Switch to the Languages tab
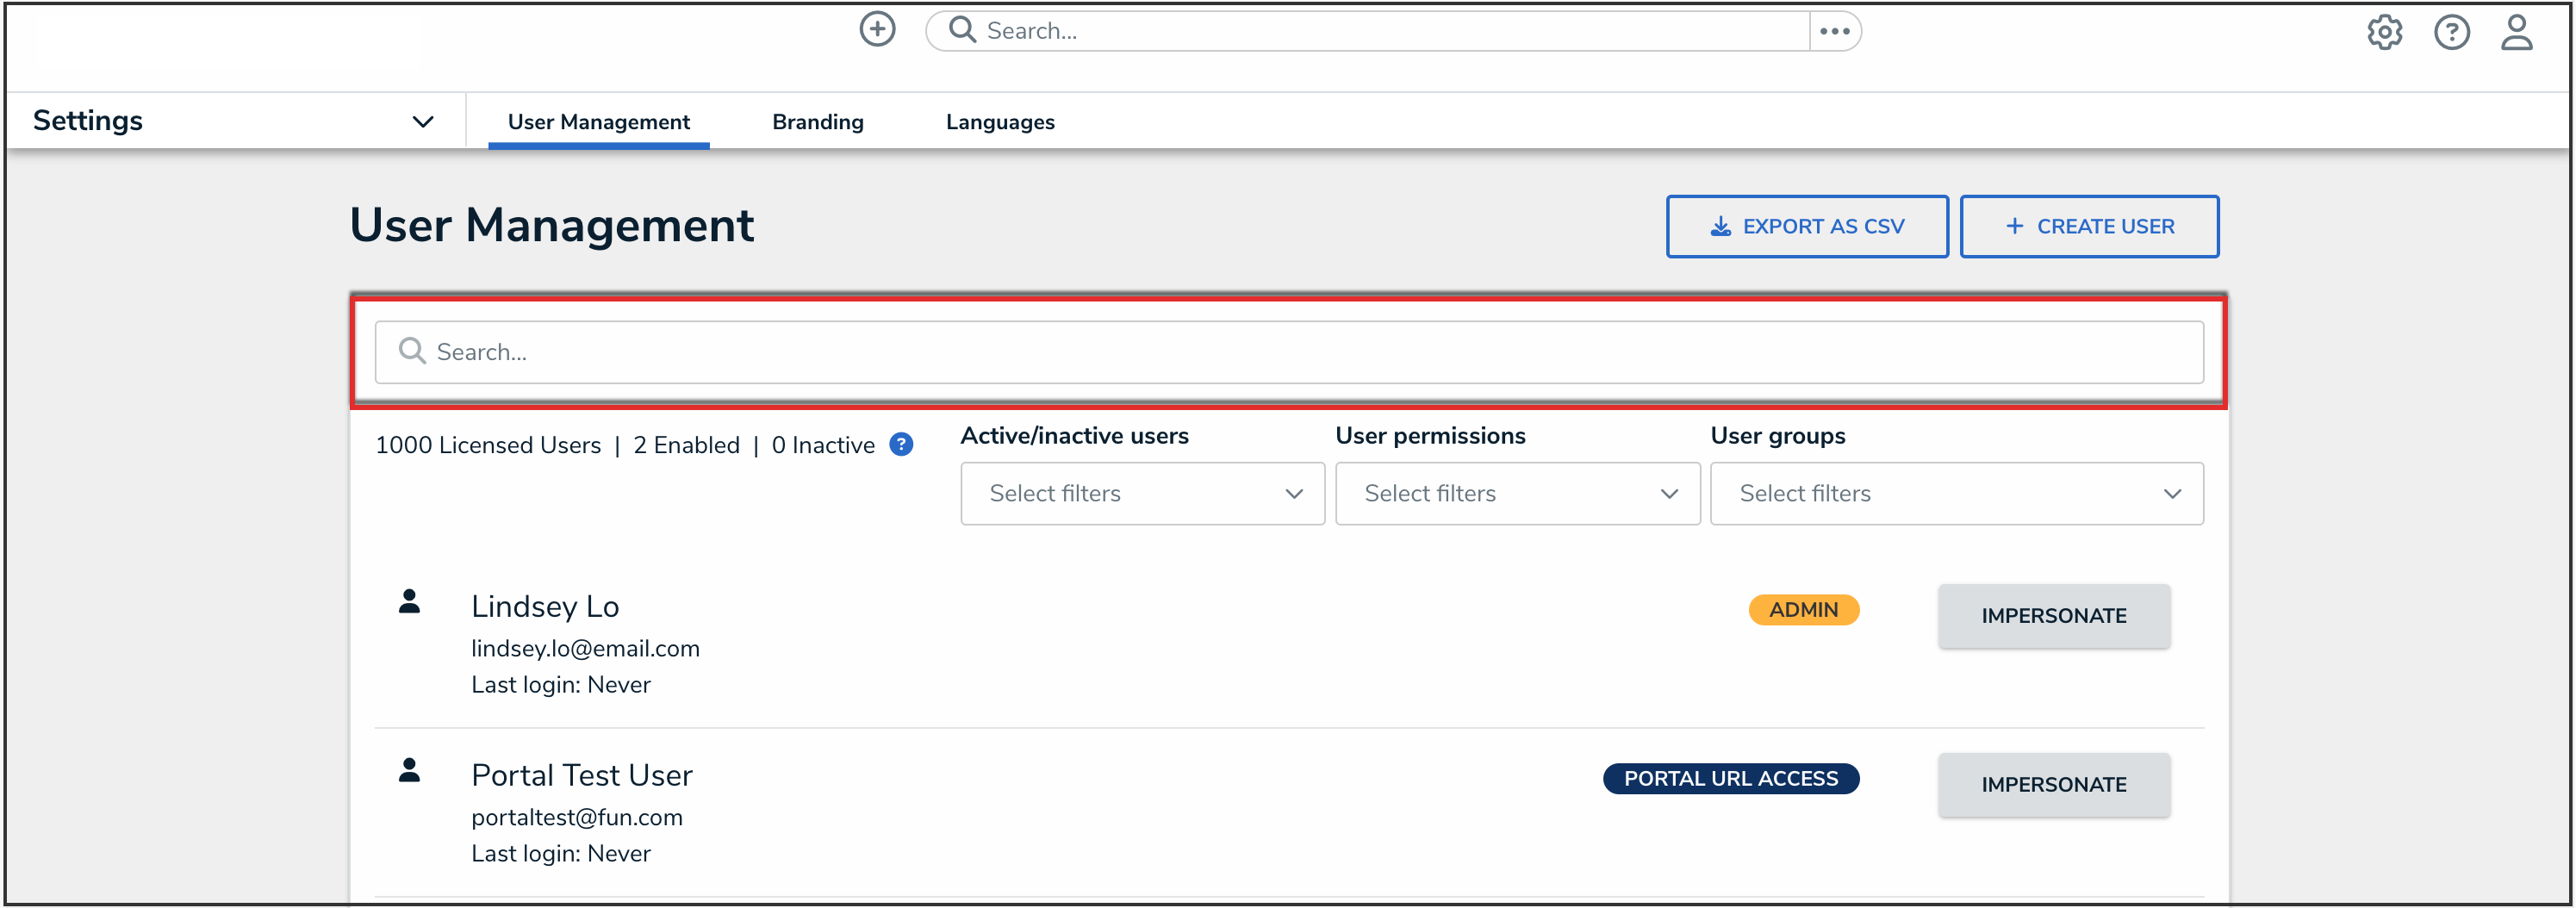The width and height of the screenshot is (2576, 908). pyautogui.click(x=999, y=122)
